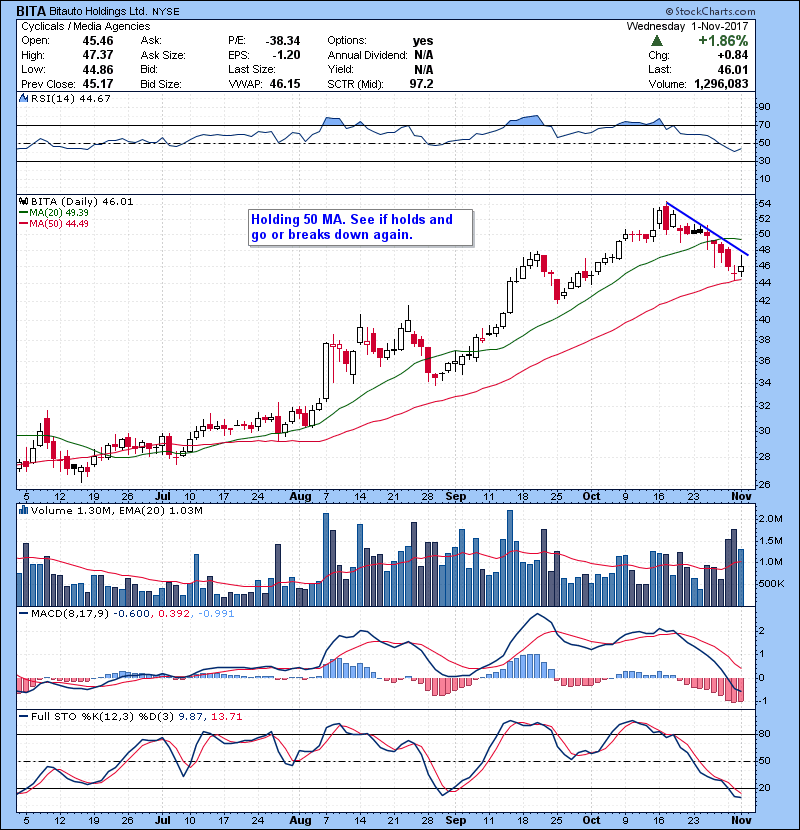Click the Ask Size: label
Image resolution: width=800 pixels, height=830 pixels.
point(163,55)
